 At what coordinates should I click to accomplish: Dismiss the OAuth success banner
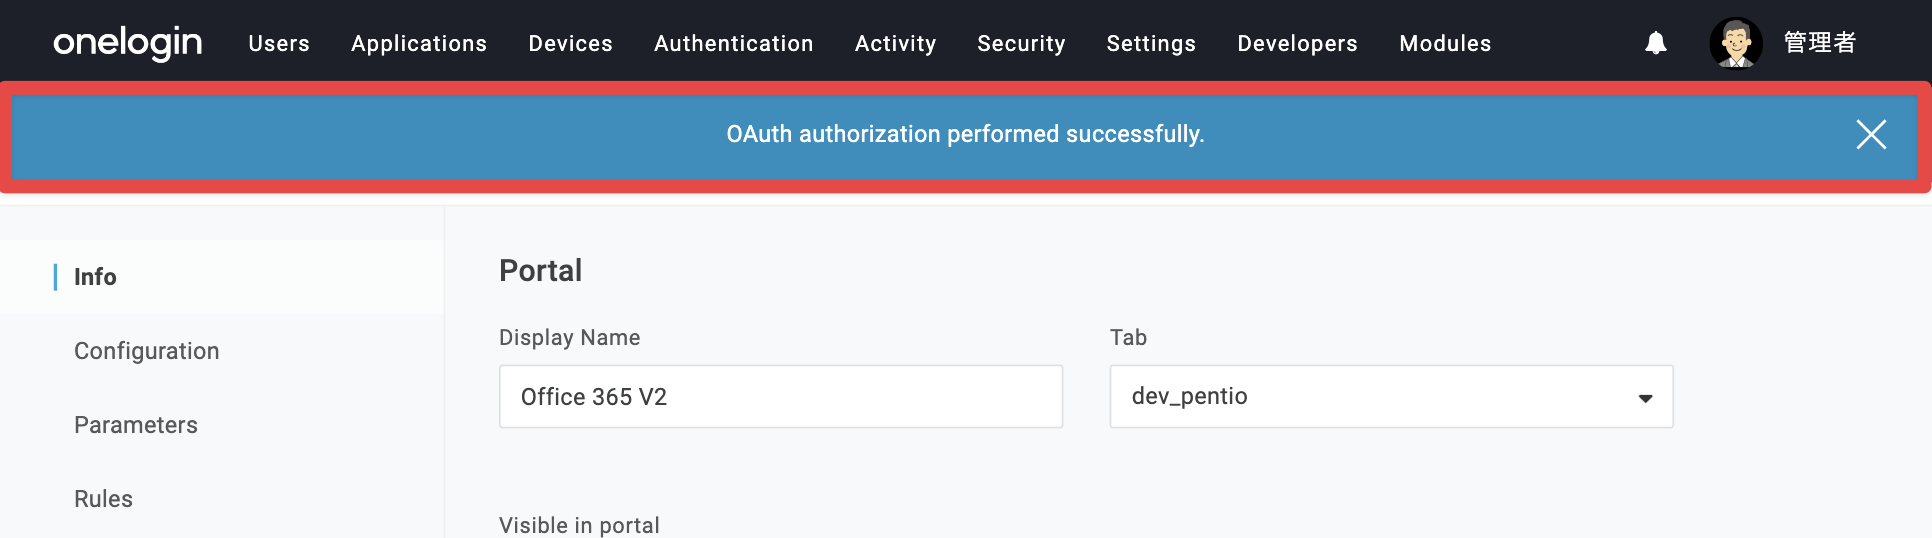click(x=1871, y=134)
